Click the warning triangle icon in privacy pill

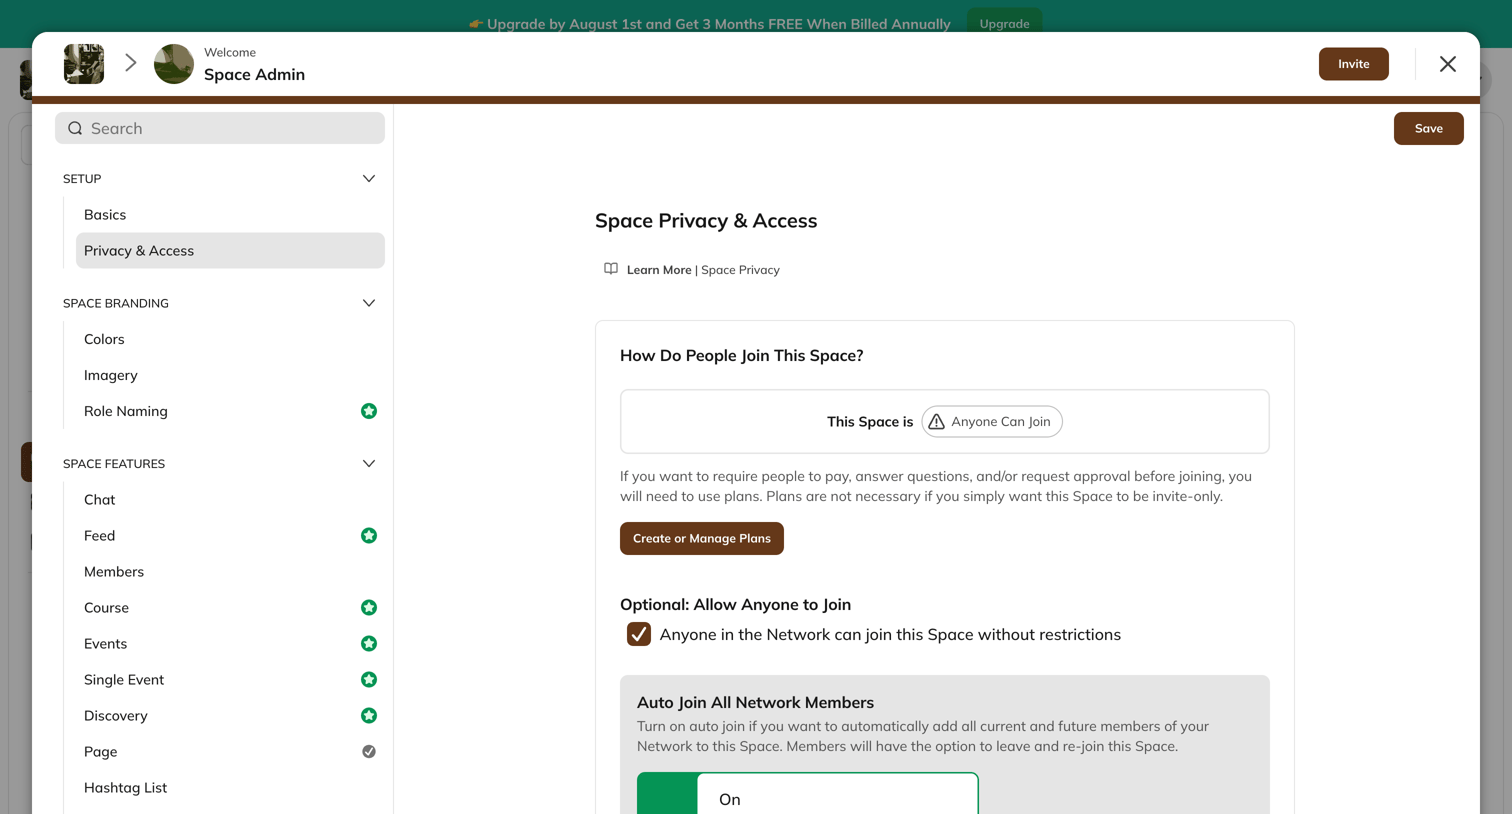pos(936,422)
